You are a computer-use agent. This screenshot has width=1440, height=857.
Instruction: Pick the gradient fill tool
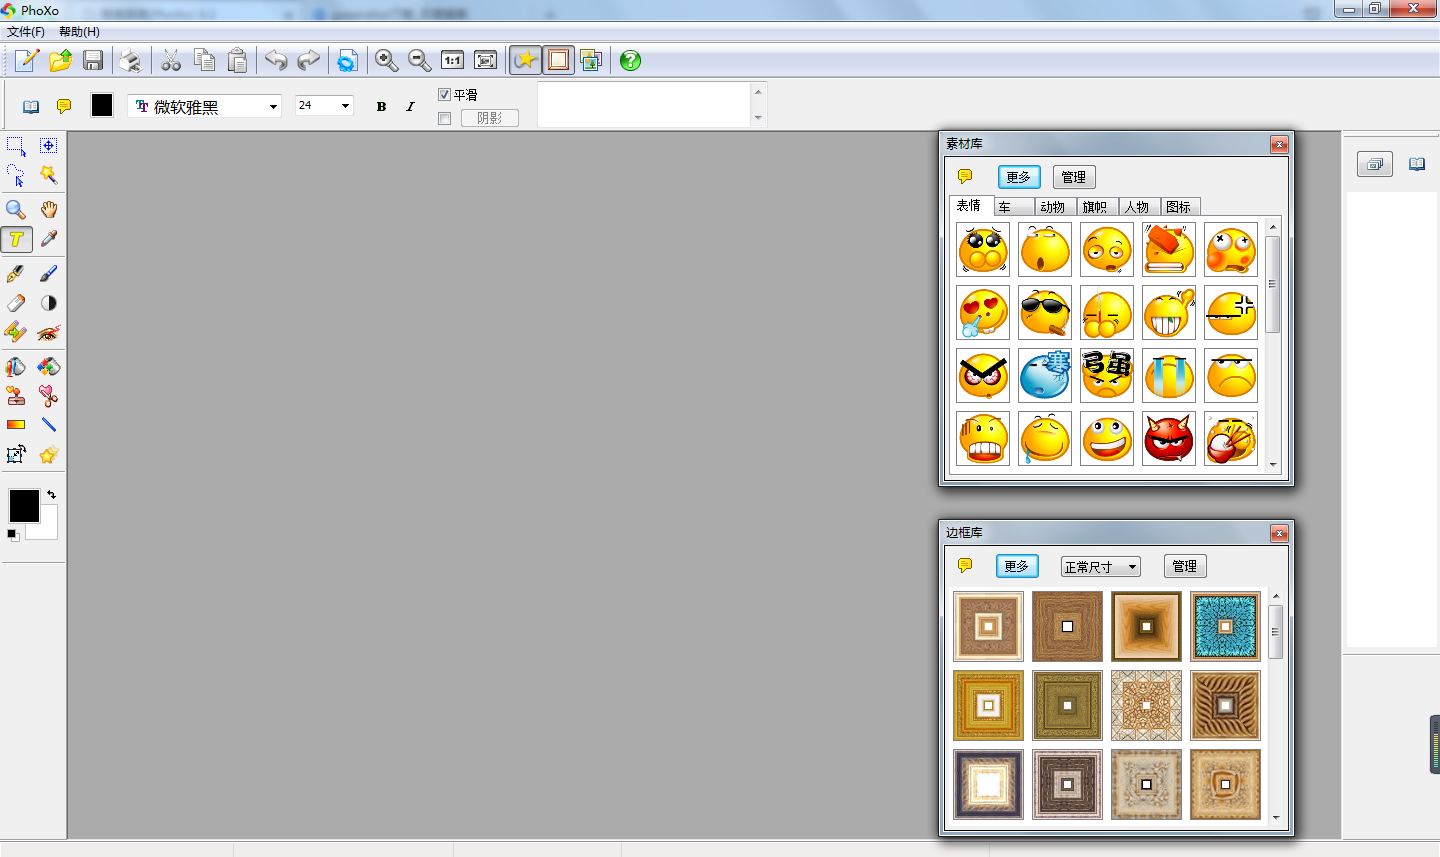(16, 425)
